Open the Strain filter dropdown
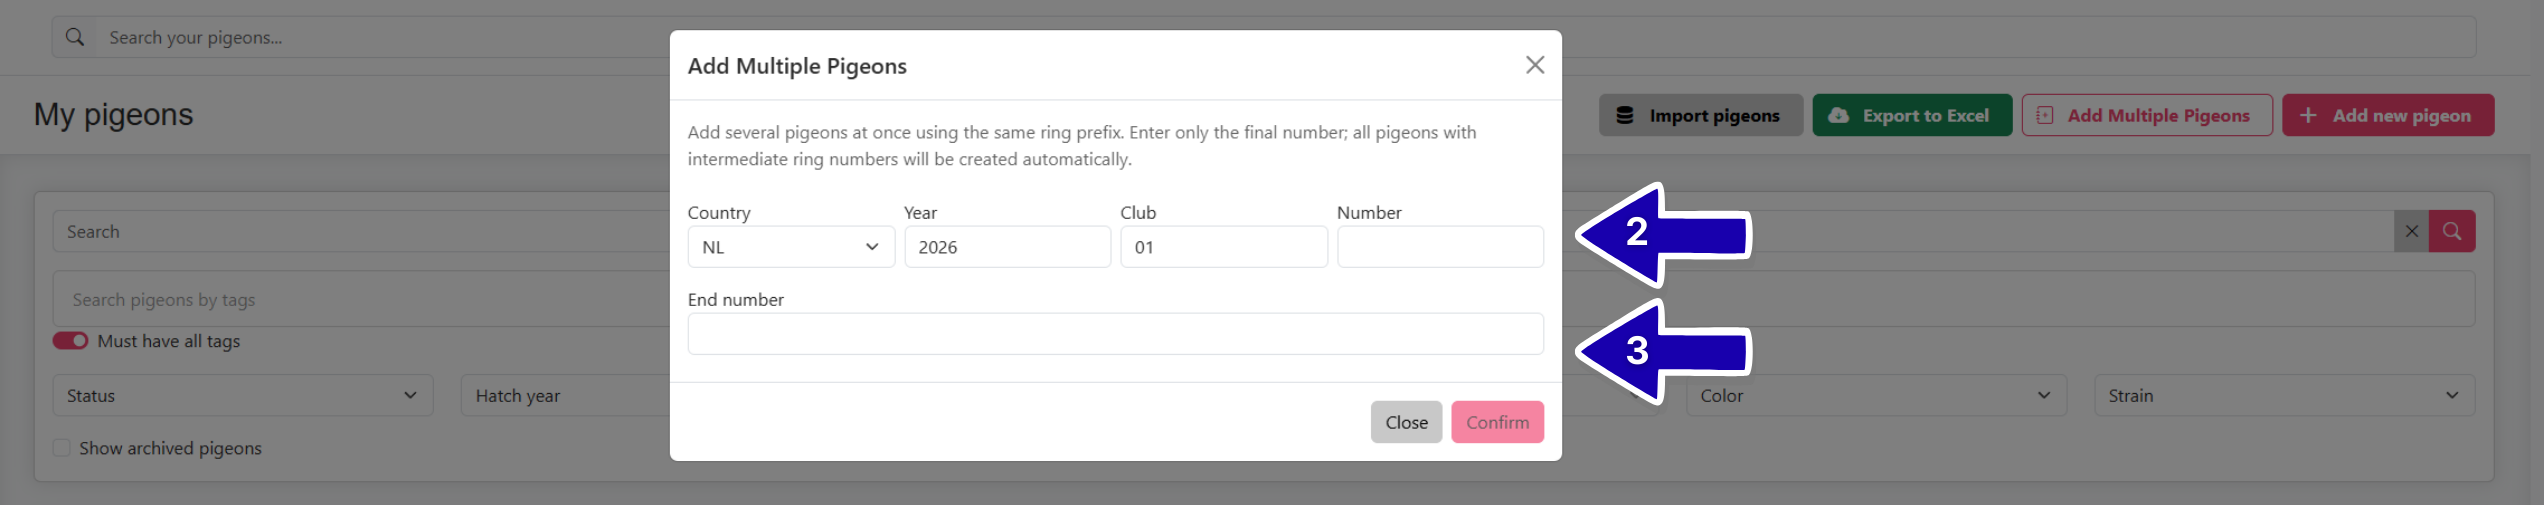The width and height of the screenshot is (2544, 505). pyautogui.click(x=2283, y=396)
